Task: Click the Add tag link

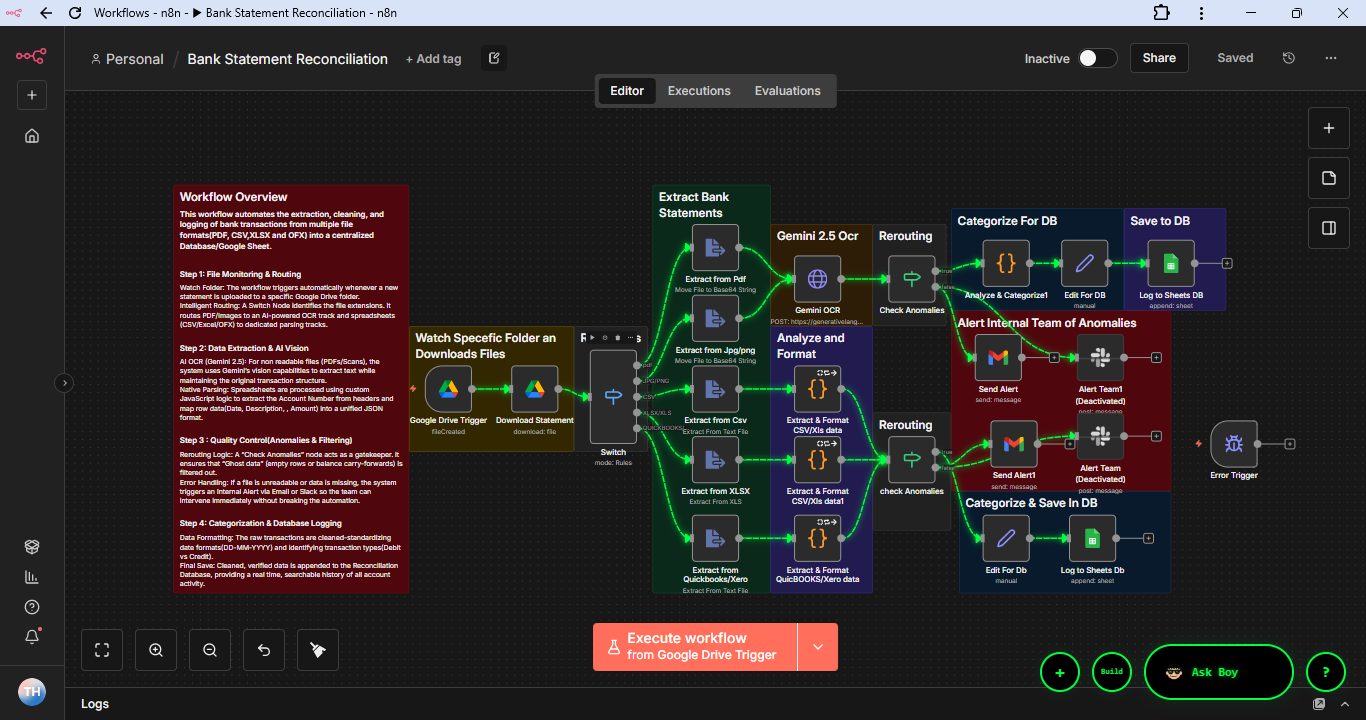Action: tap(433, 59)
